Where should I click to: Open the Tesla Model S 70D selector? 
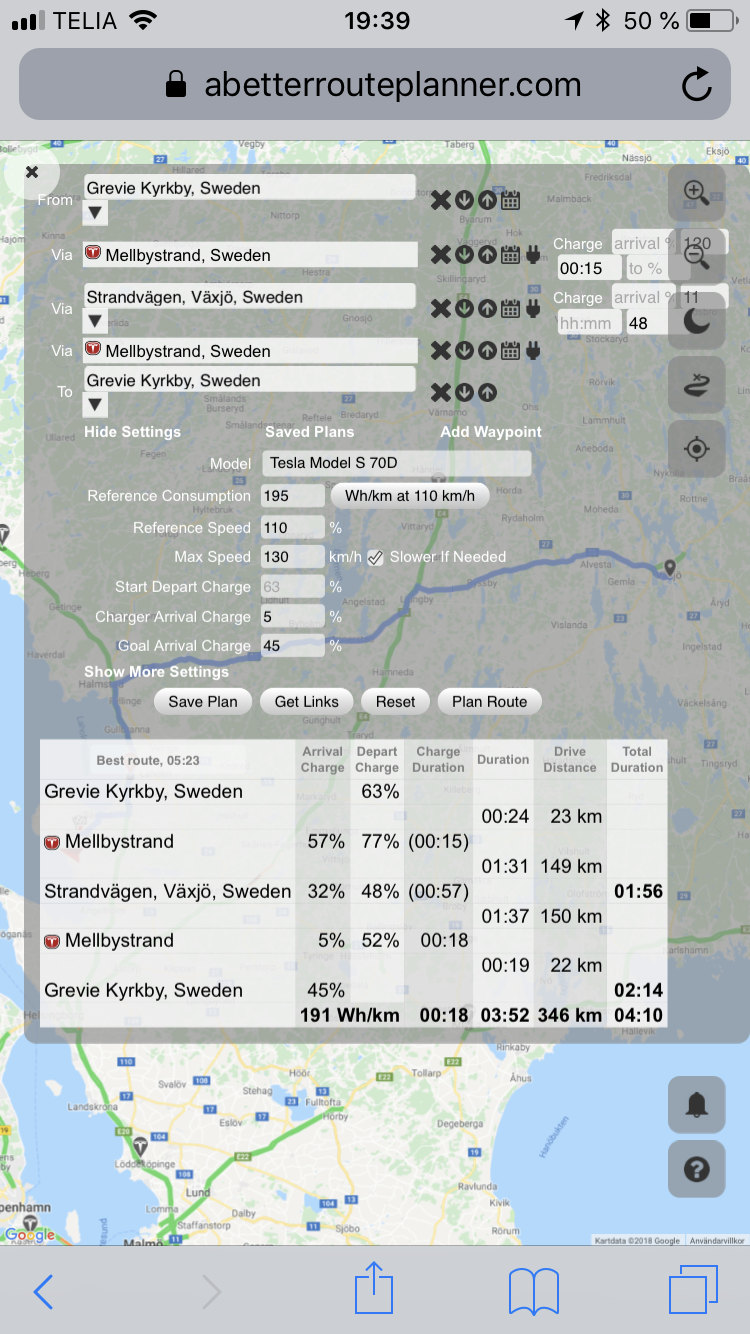pos(396,464)
